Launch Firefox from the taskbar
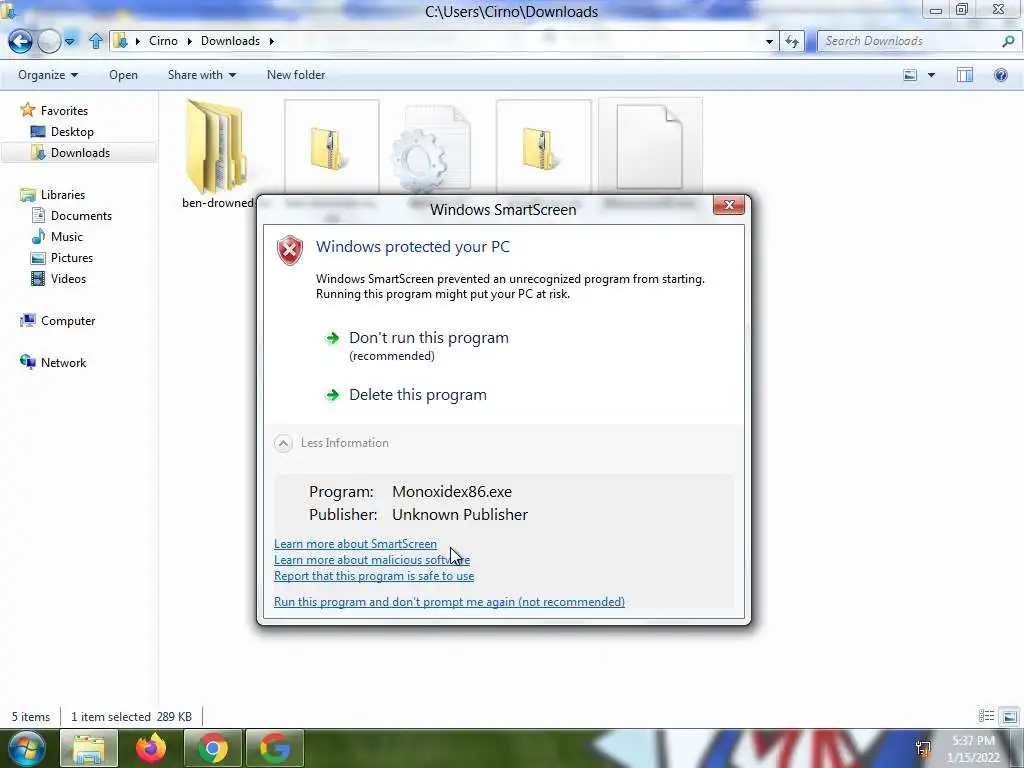 click(x=151, y=748)
